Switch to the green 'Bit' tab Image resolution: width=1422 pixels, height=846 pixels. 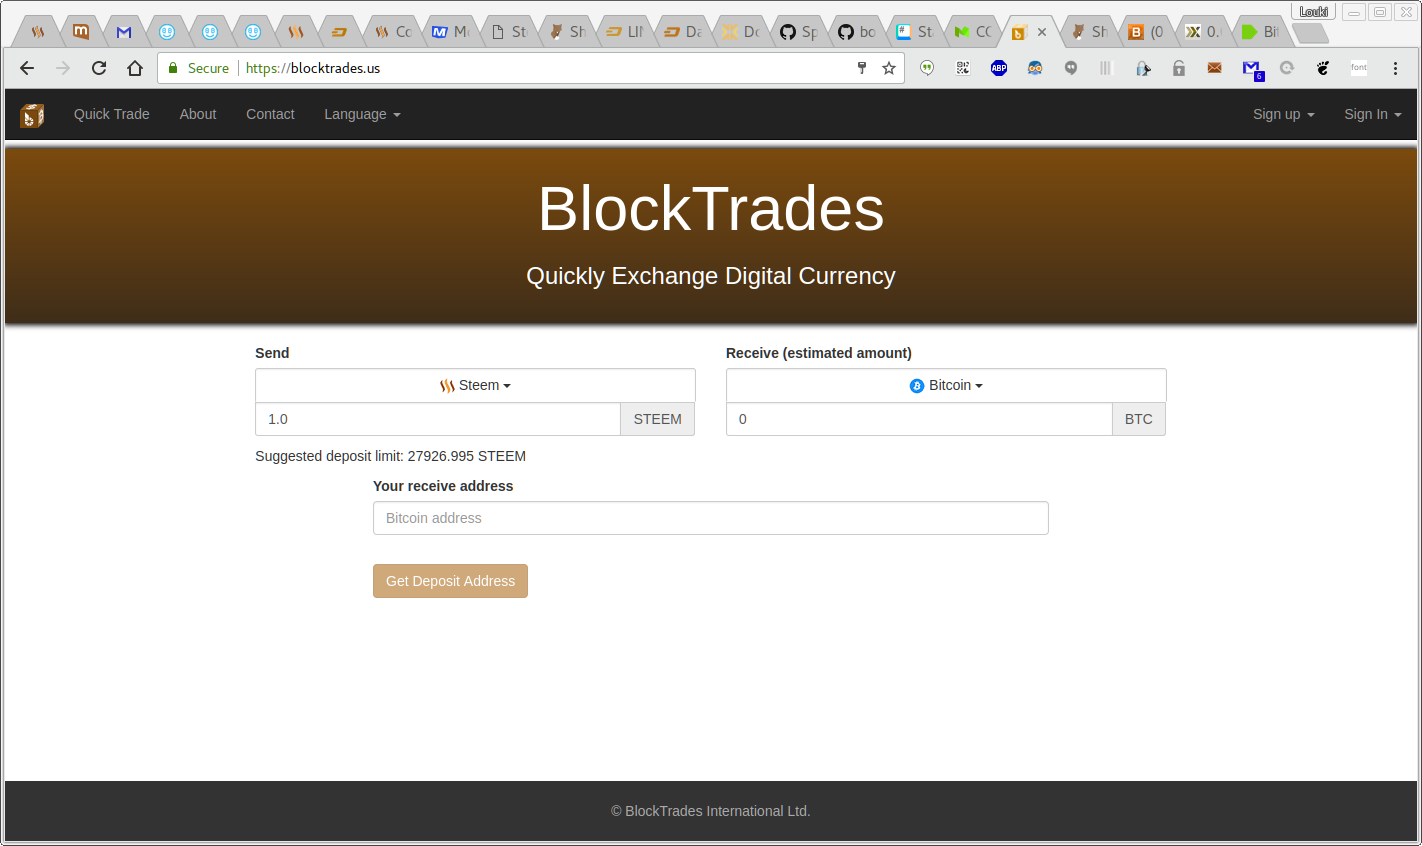[1259, 32]
